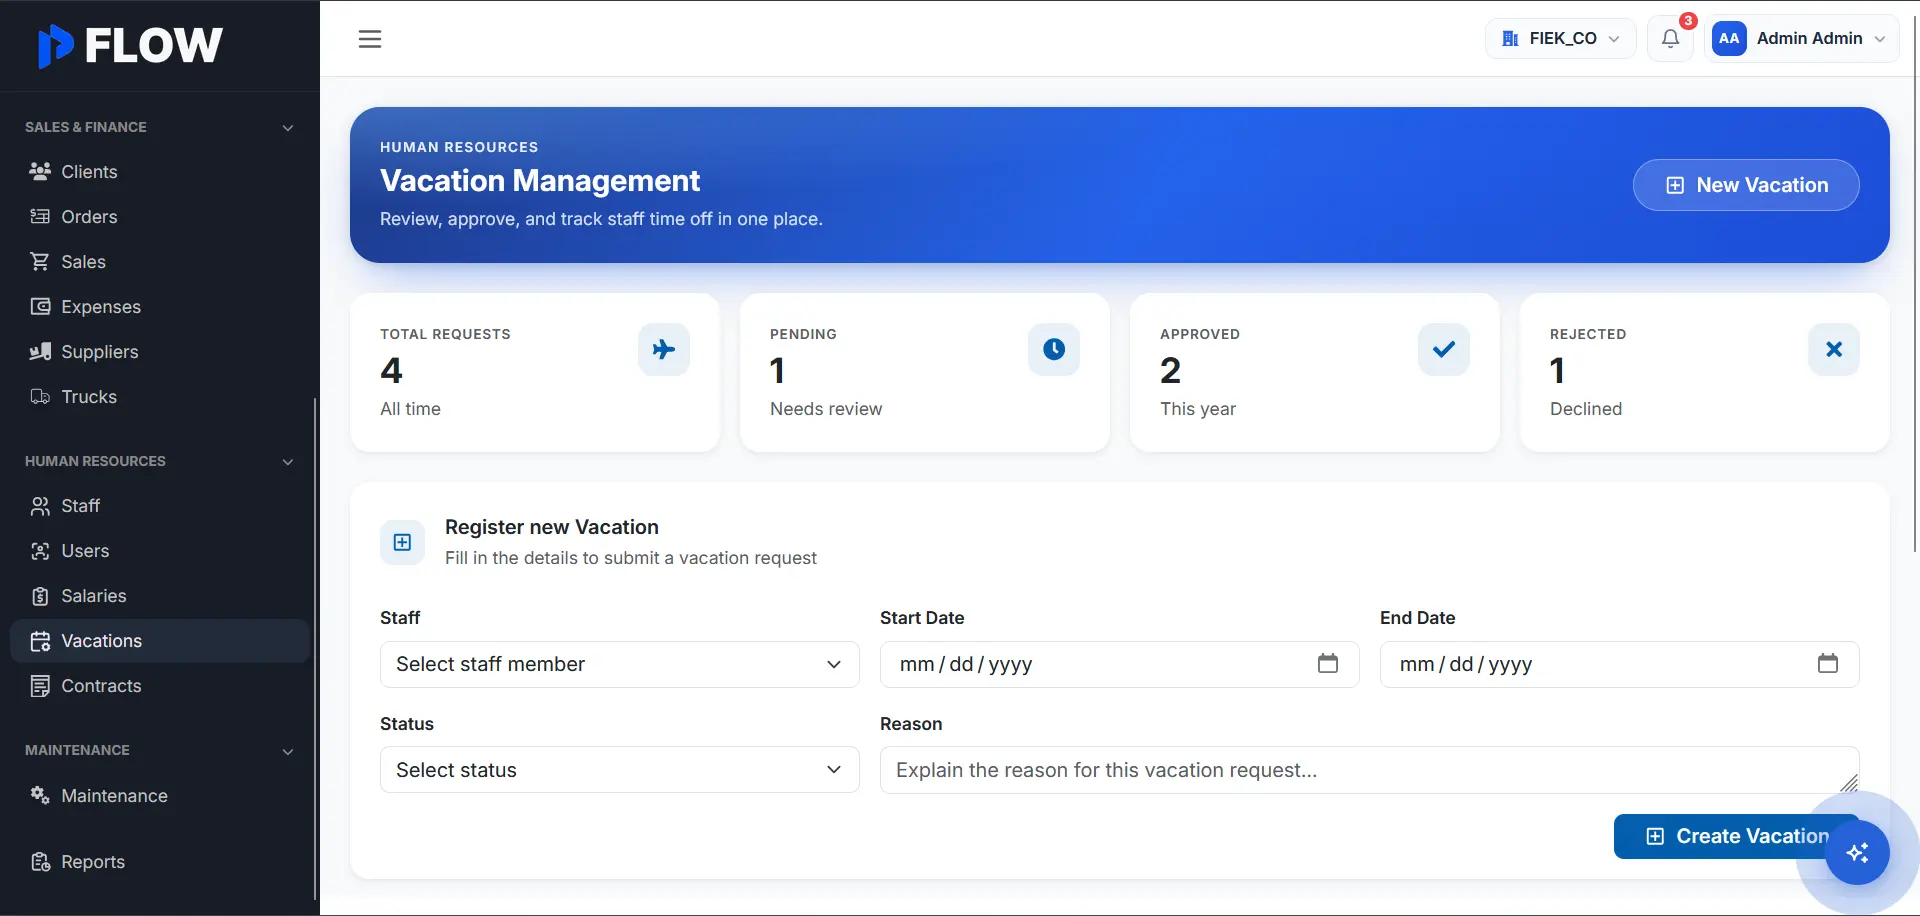
Task: Click the FLOW logo
Action: coord(130,45)
